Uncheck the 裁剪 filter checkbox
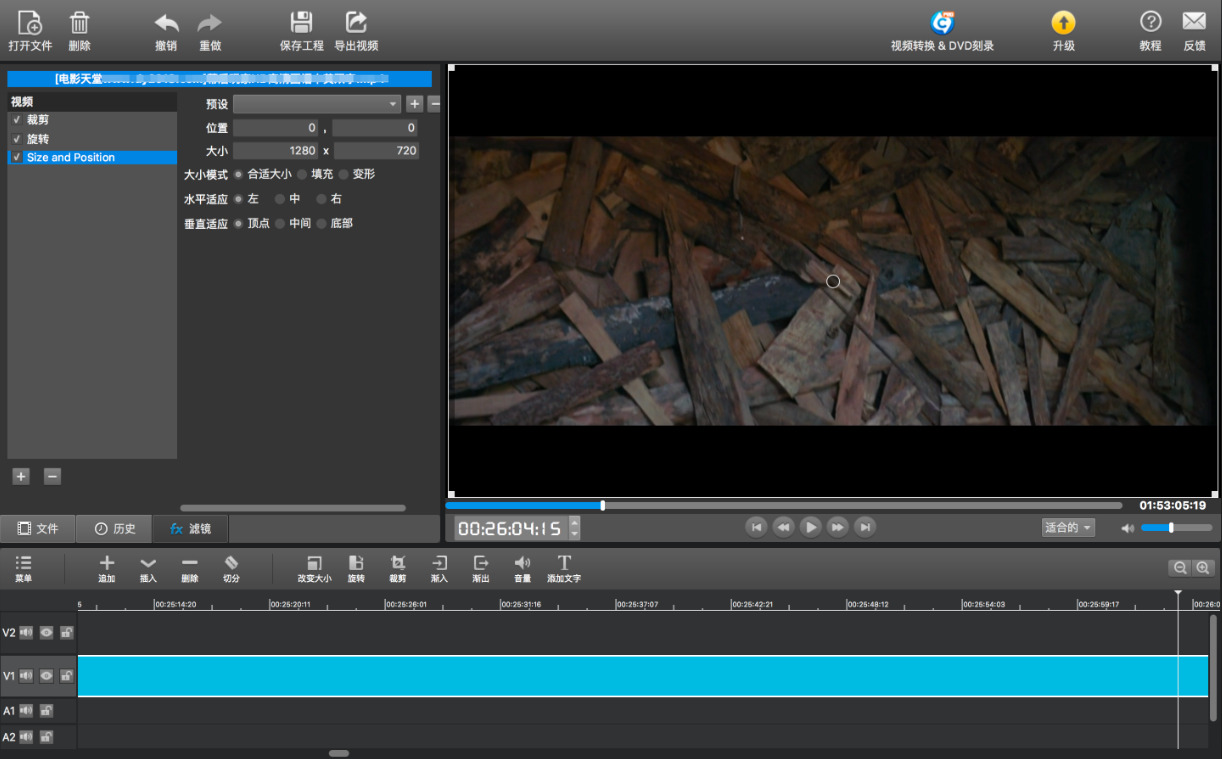 pyautogui.click(x=16, y=120)
